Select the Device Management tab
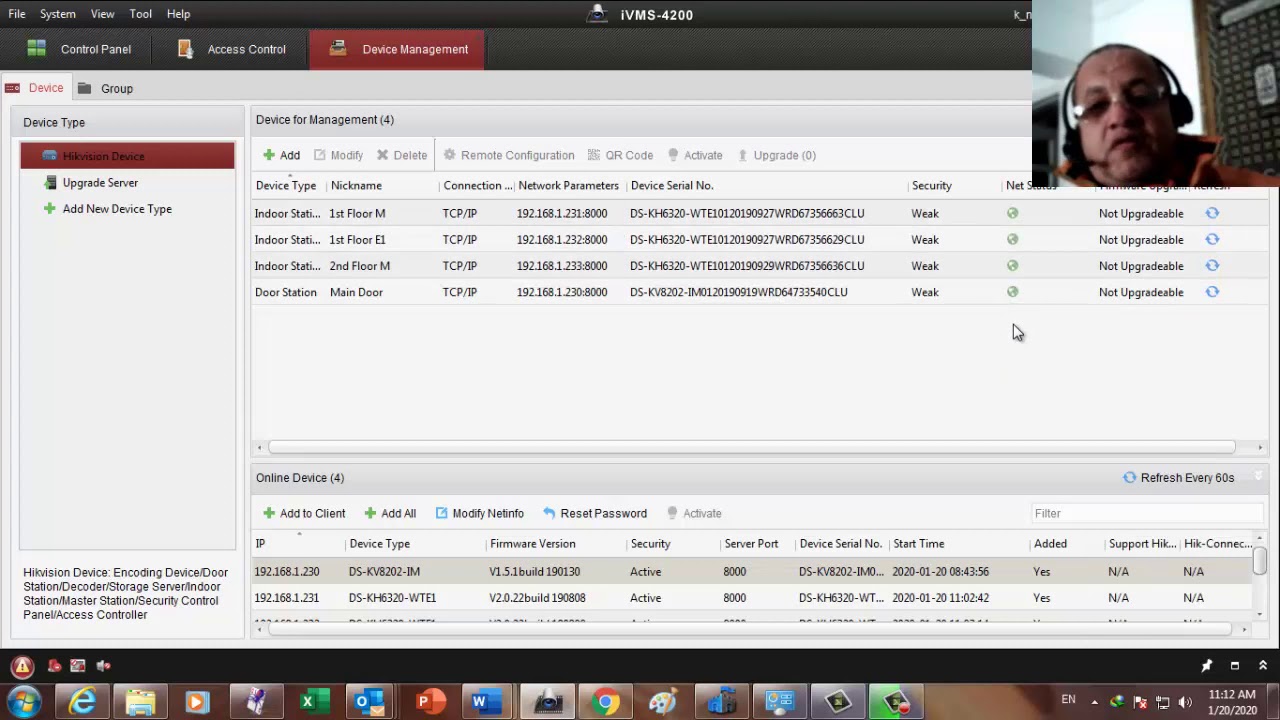1280x720 pixels. [x=397, y=49]
